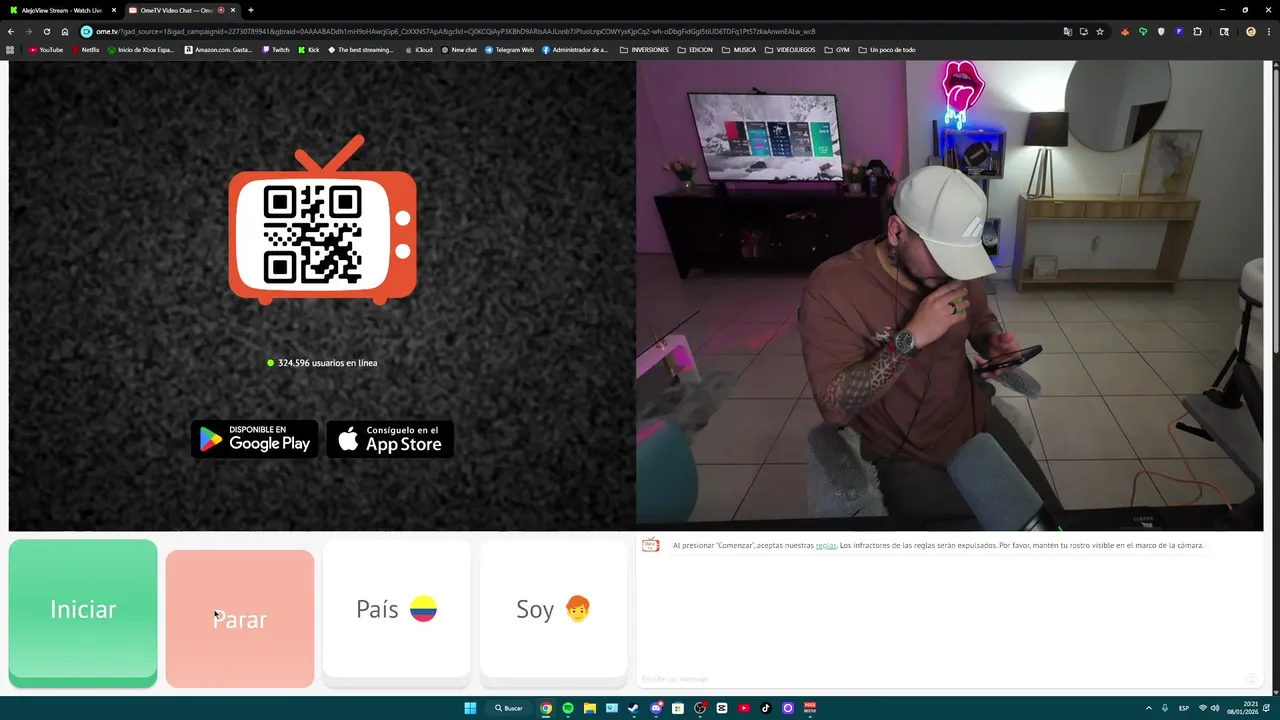This screenshot has height=720, width=1280.
Task: Open the Telegram Web bookmark
Action: pos(510,50)
